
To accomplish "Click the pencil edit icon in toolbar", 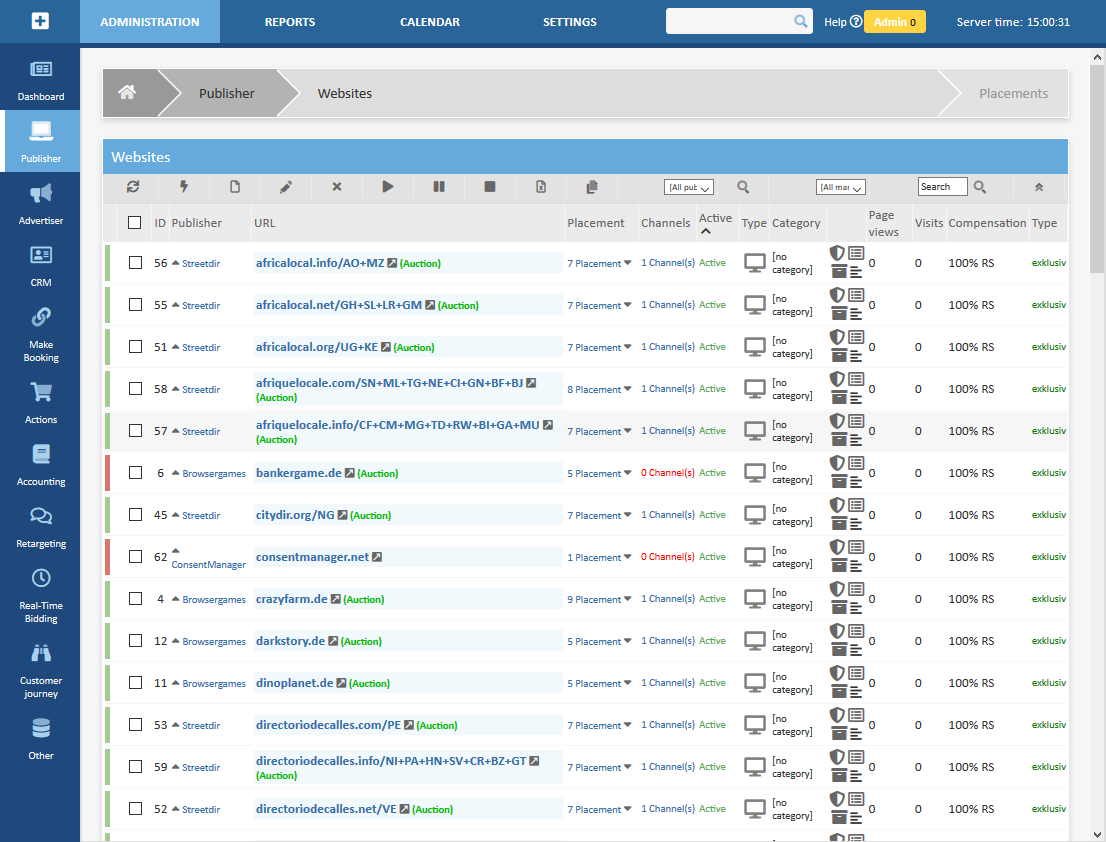I will click(x=286, y=187).
